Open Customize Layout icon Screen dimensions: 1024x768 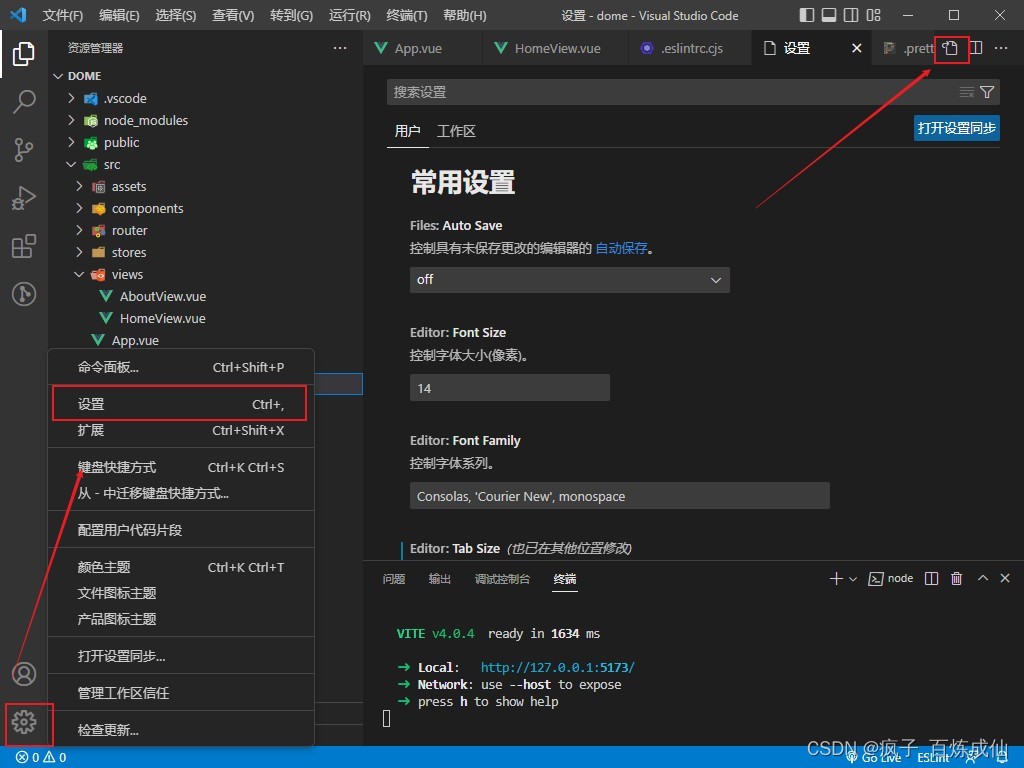click(873, 15)
